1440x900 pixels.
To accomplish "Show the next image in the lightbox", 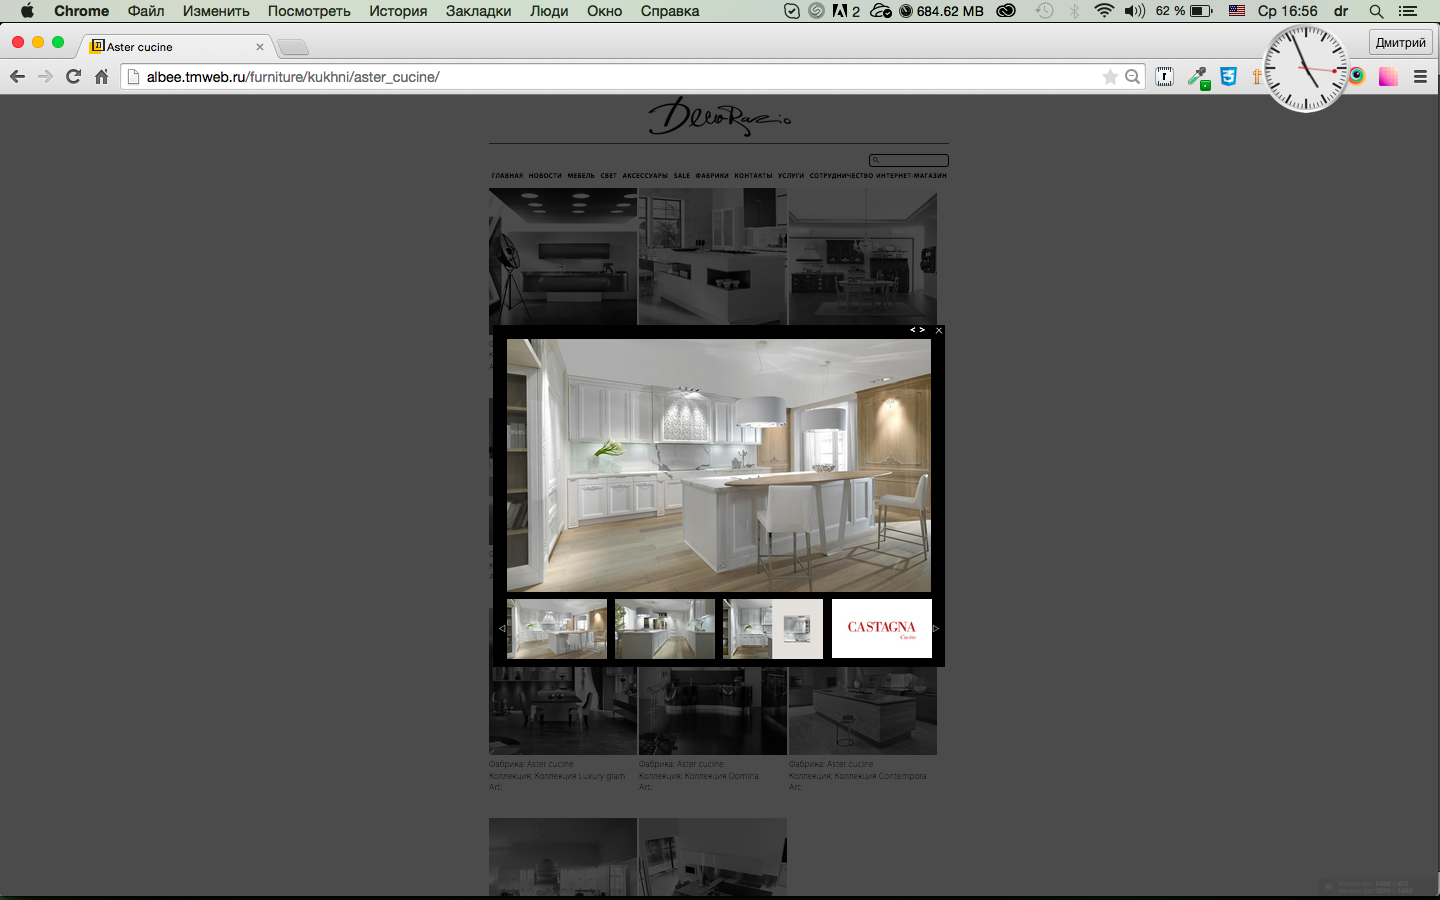I will (x=922, y=330).
